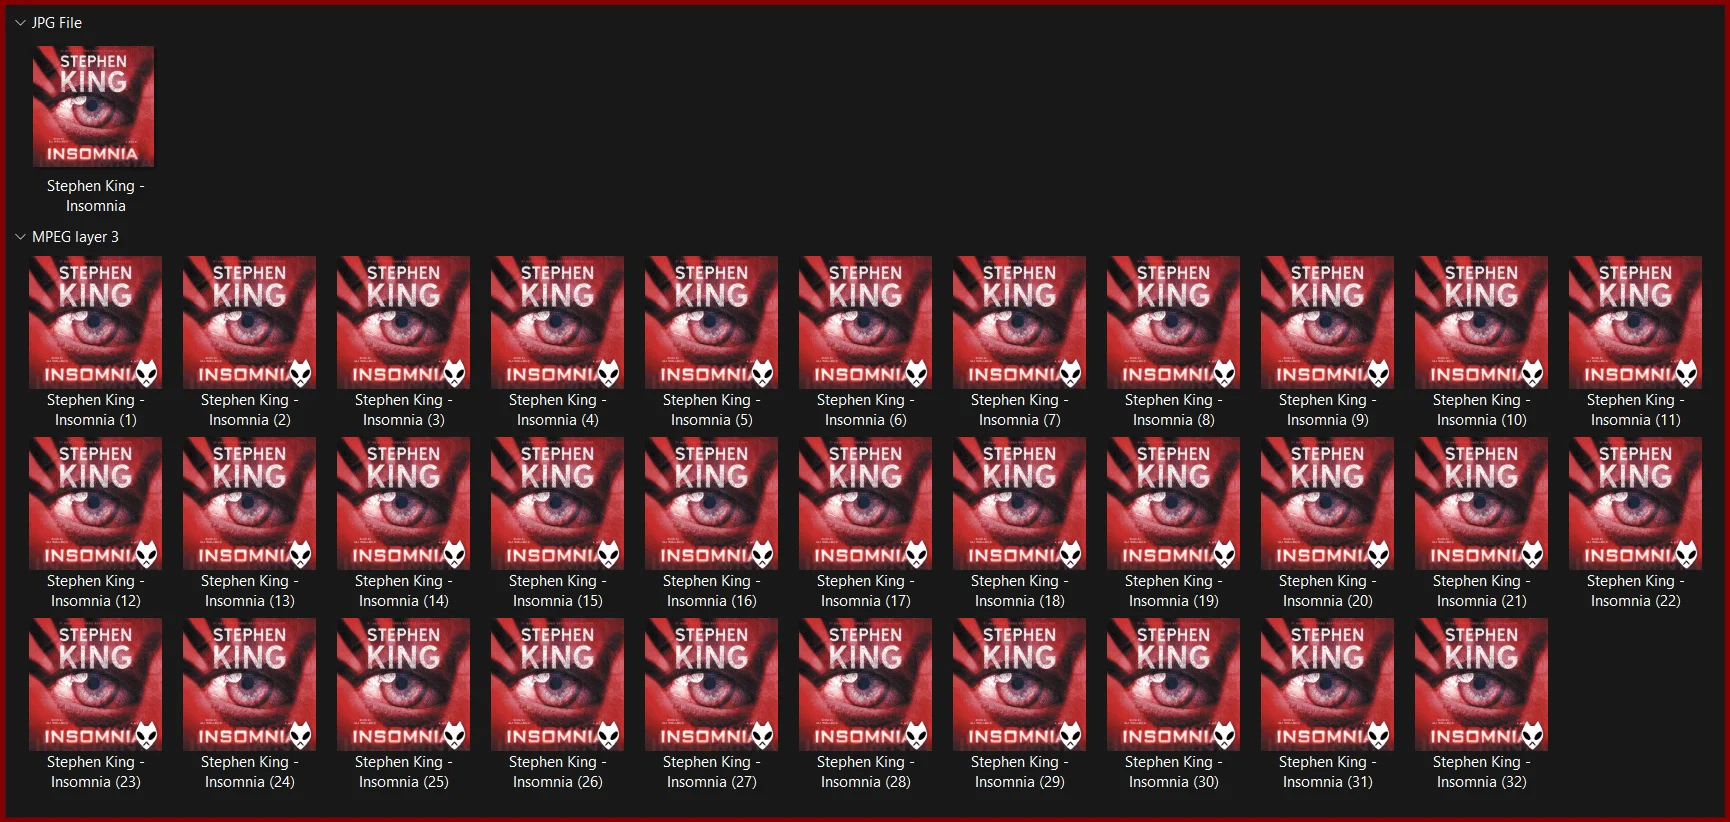The image size is (1730, 822).
Task: Click the file name 'Stephen King - Insomnia (32)'
Action: tap(1482, 772)
